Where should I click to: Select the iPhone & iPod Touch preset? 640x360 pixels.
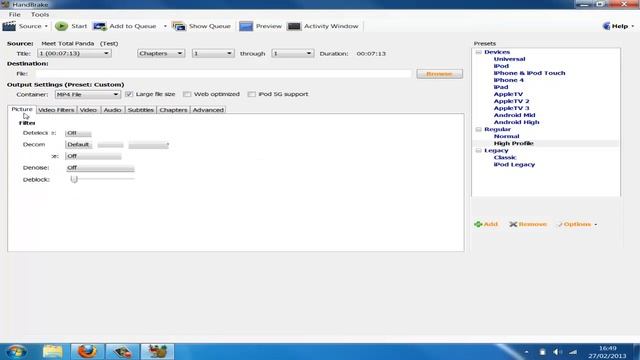(529, 73)
